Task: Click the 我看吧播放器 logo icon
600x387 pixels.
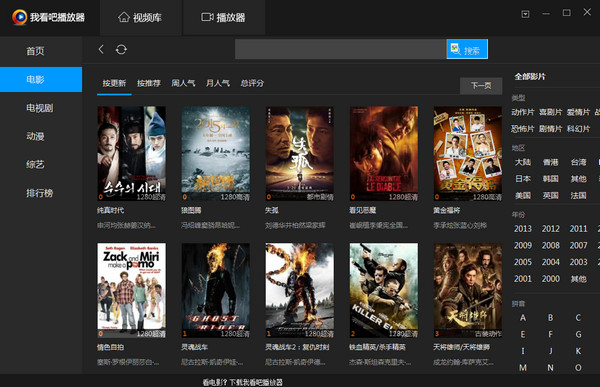Action: click(19, 17)
